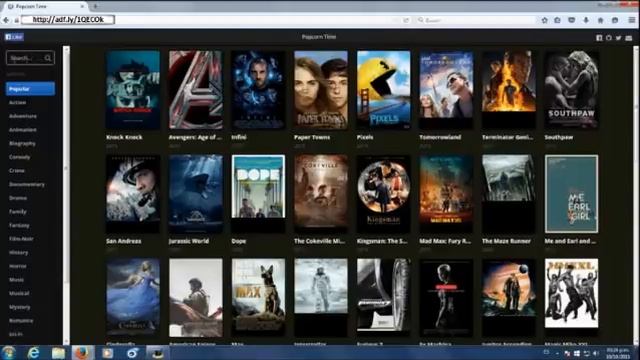Open the Paper Towns movie poster
This screenshot has width=640, height=360.
pyautogui.click(x=321, y=89)
